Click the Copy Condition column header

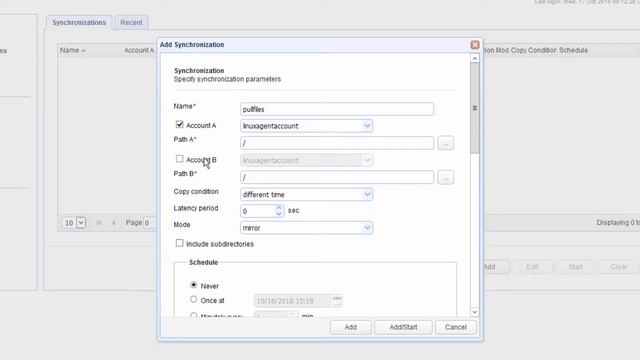534,50
